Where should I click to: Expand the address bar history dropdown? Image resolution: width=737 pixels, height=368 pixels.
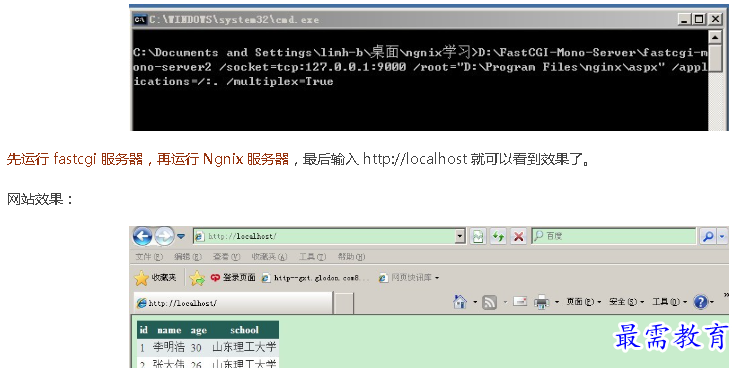click(460, 236)
